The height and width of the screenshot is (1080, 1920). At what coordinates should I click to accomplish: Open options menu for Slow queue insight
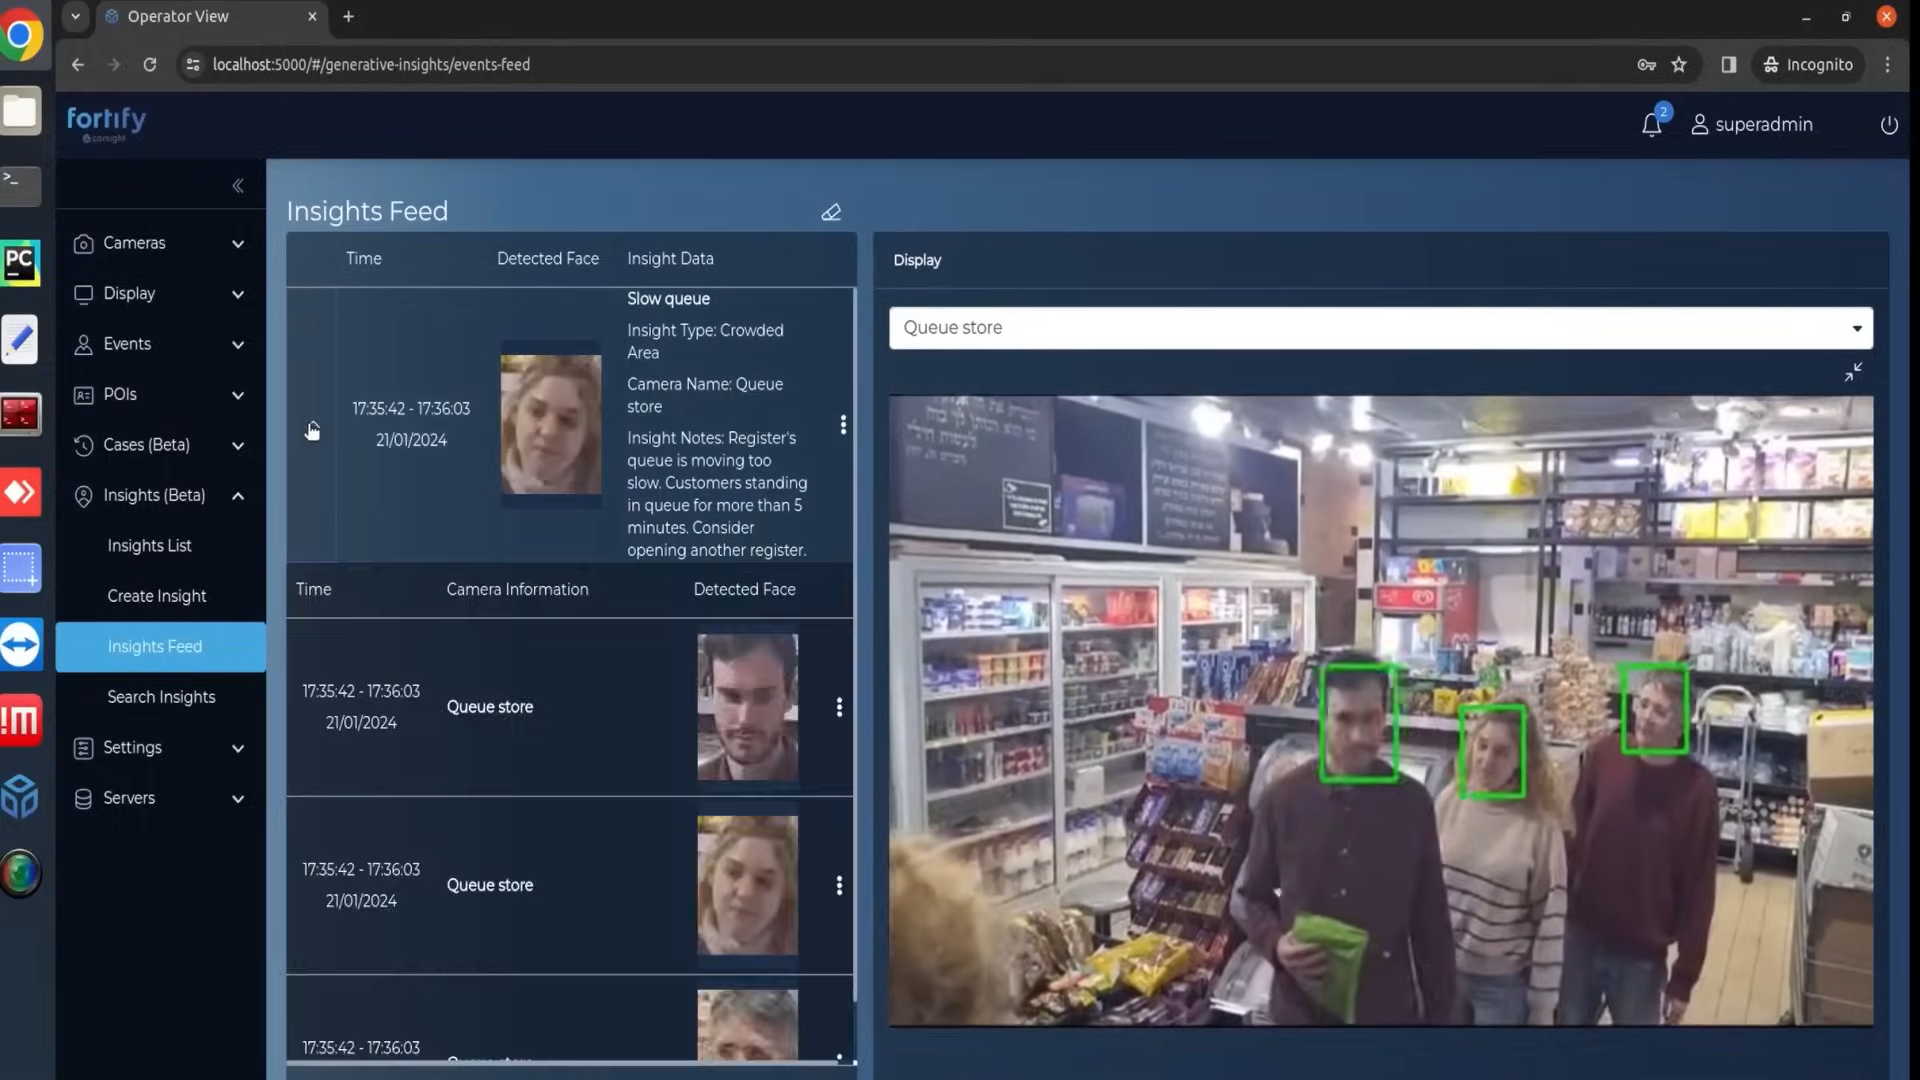click(843, 425)
